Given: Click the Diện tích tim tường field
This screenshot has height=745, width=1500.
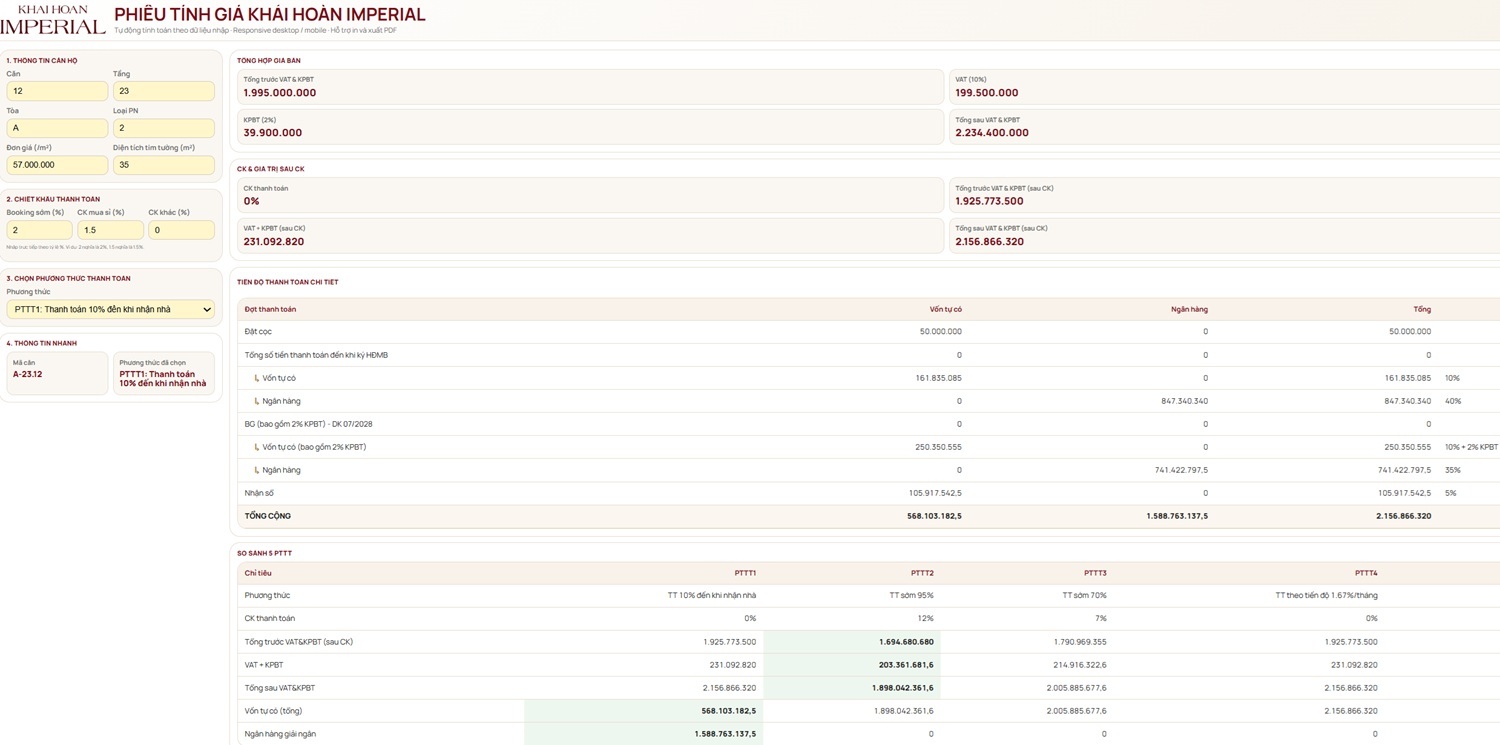Looking at the screenshot, I should pos(164,165).
